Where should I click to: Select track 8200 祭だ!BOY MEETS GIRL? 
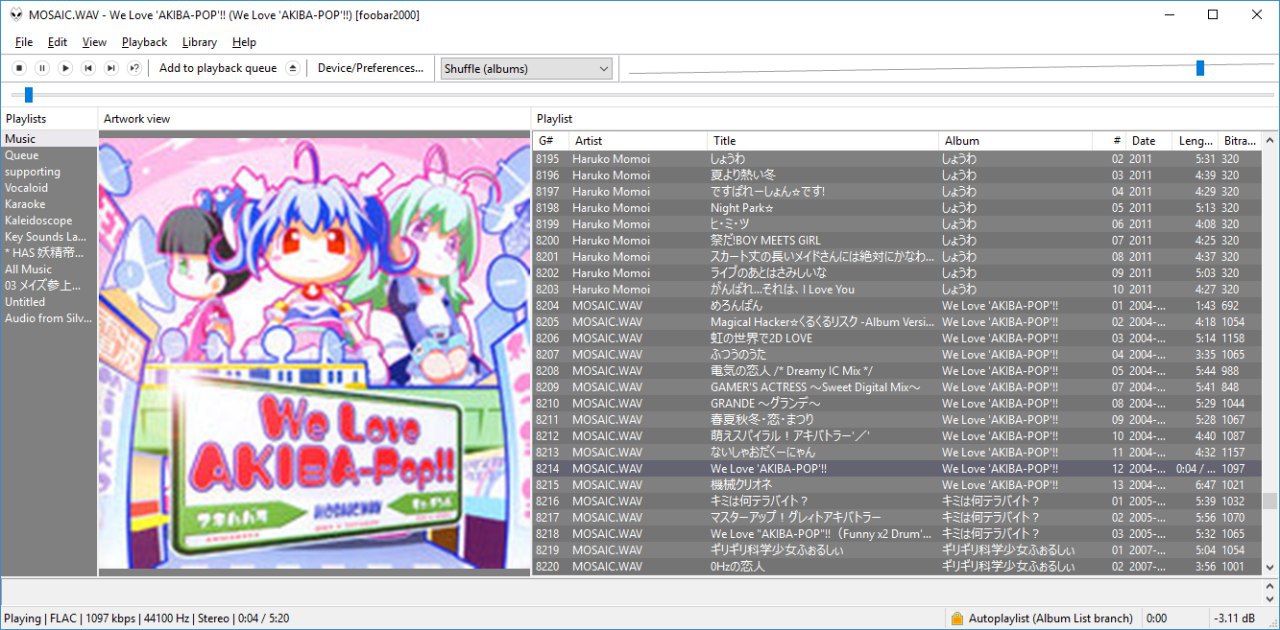897,240
